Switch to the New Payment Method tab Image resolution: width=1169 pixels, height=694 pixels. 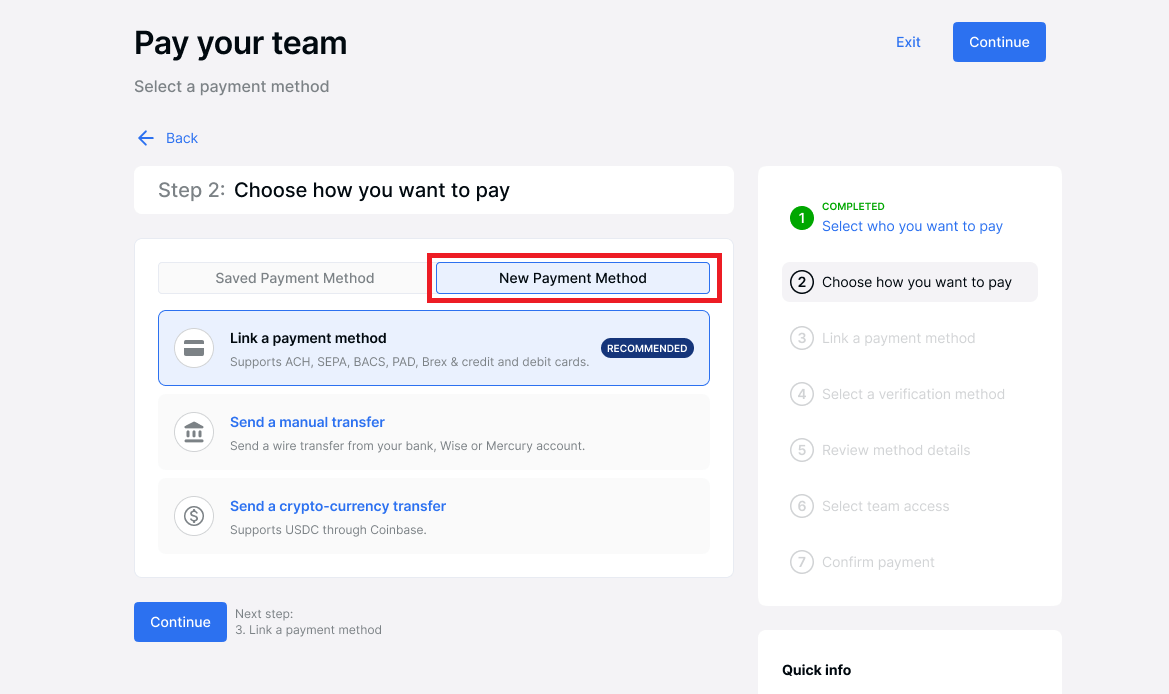point(573,278)
